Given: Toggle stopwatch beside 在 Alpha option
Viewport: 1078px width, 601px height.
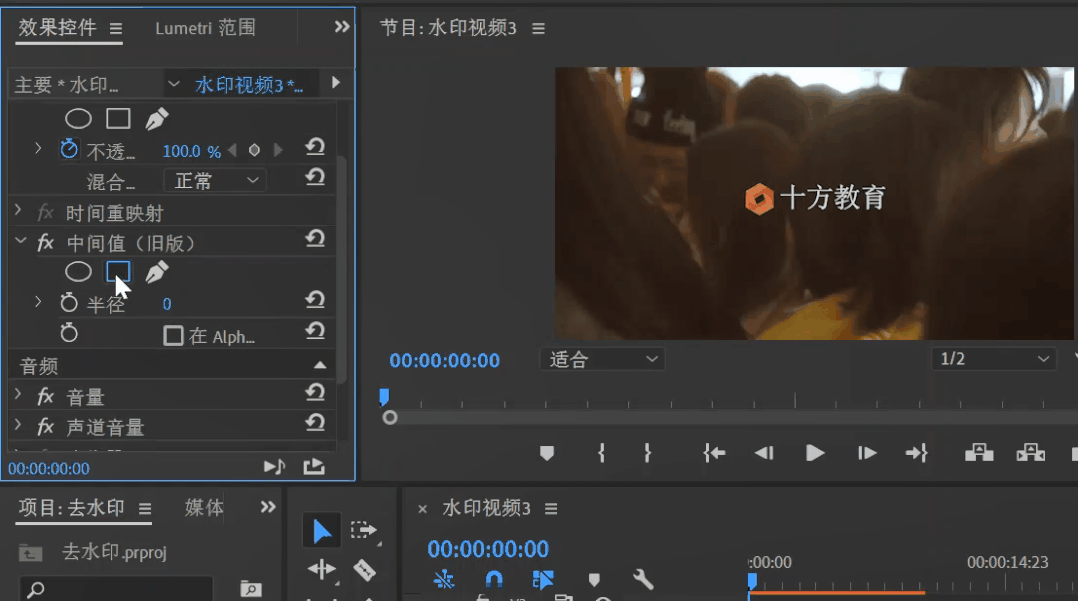Looking at the screenshot, I should coord(69,334).
